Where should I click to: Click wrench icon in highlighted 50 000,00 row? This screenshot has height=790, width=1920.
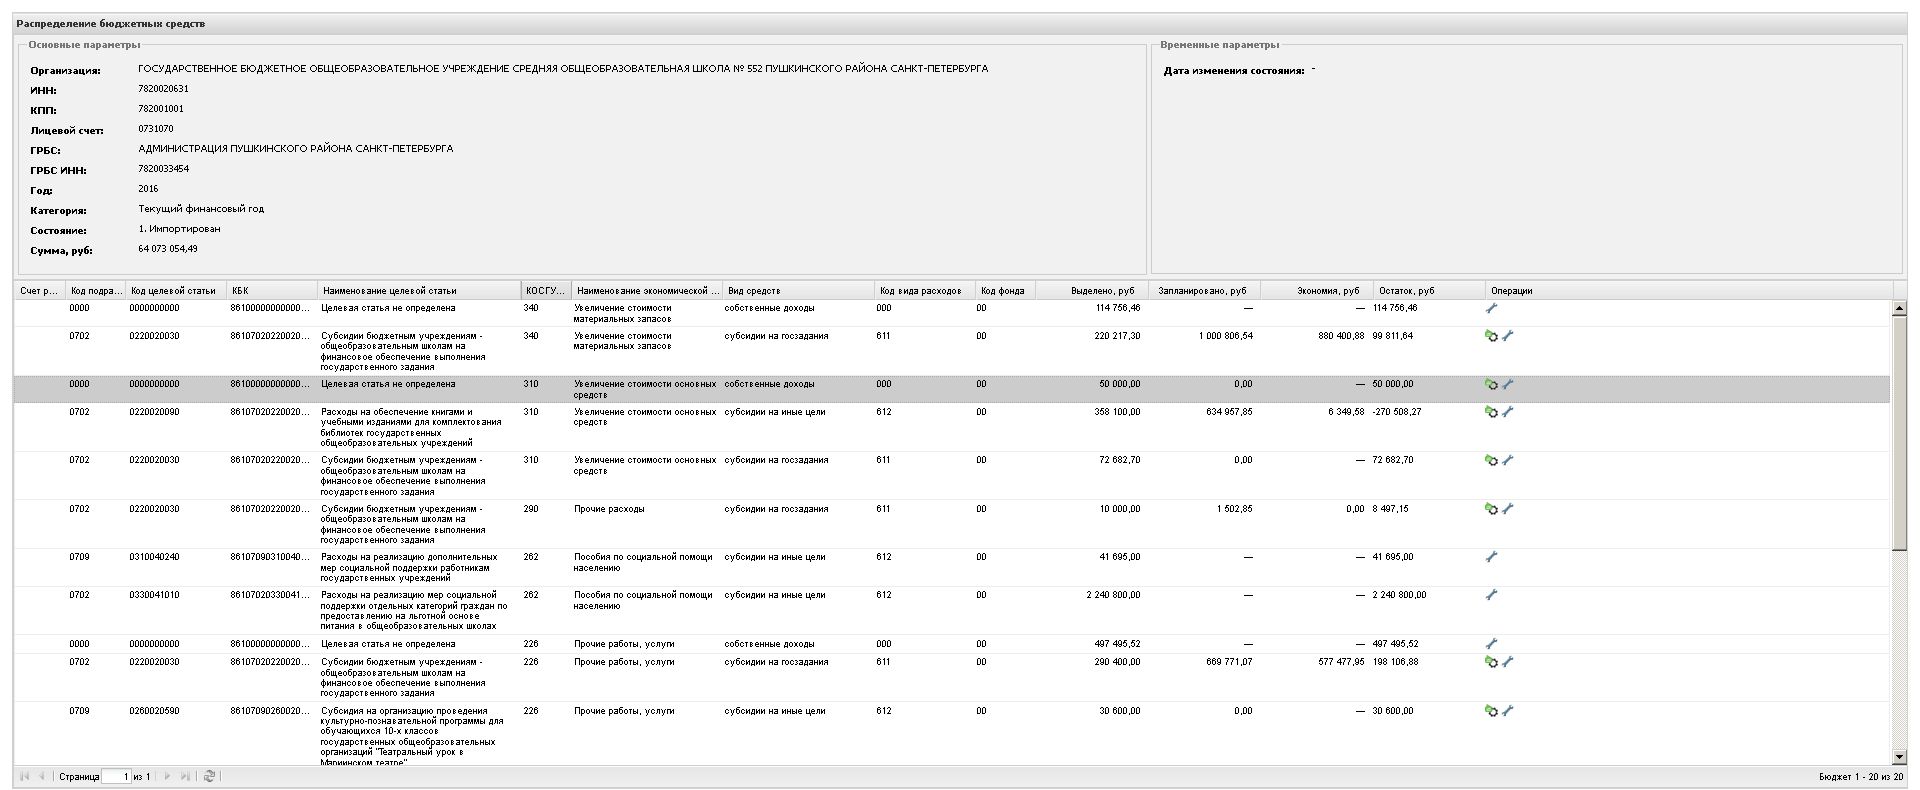coord(1508,385)
